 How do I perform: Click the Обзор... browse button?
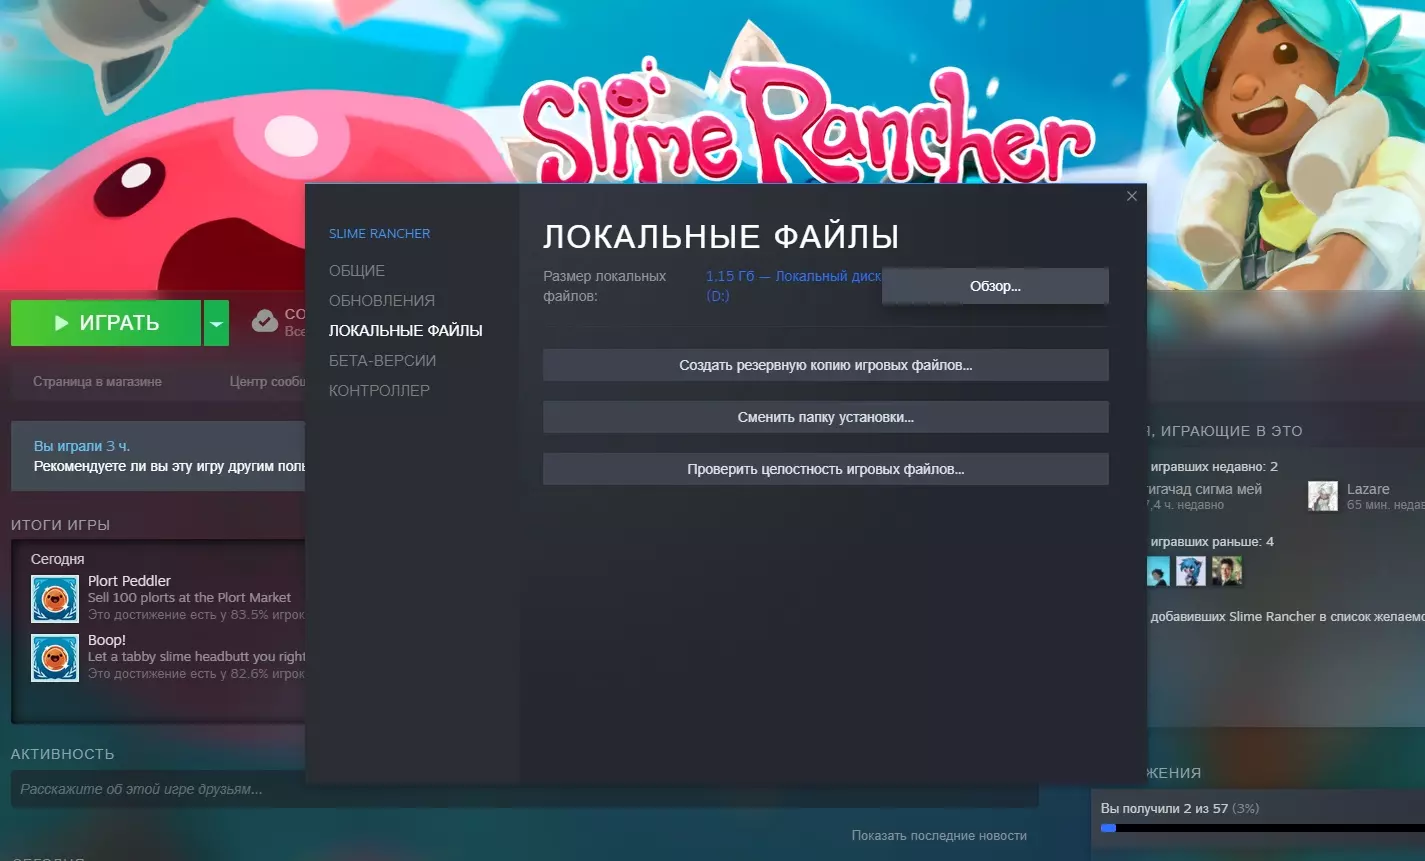pyautogui.click(x=995, y=286)
